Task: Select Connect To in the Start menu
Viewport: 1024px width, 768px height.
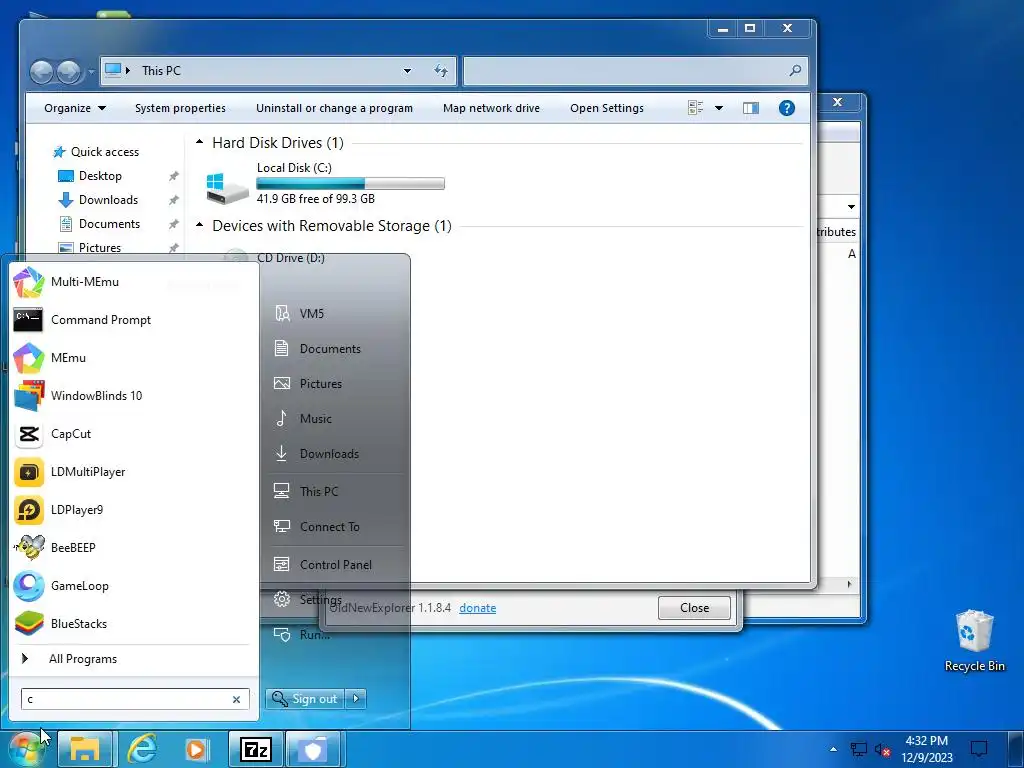Action: point(317,527)
